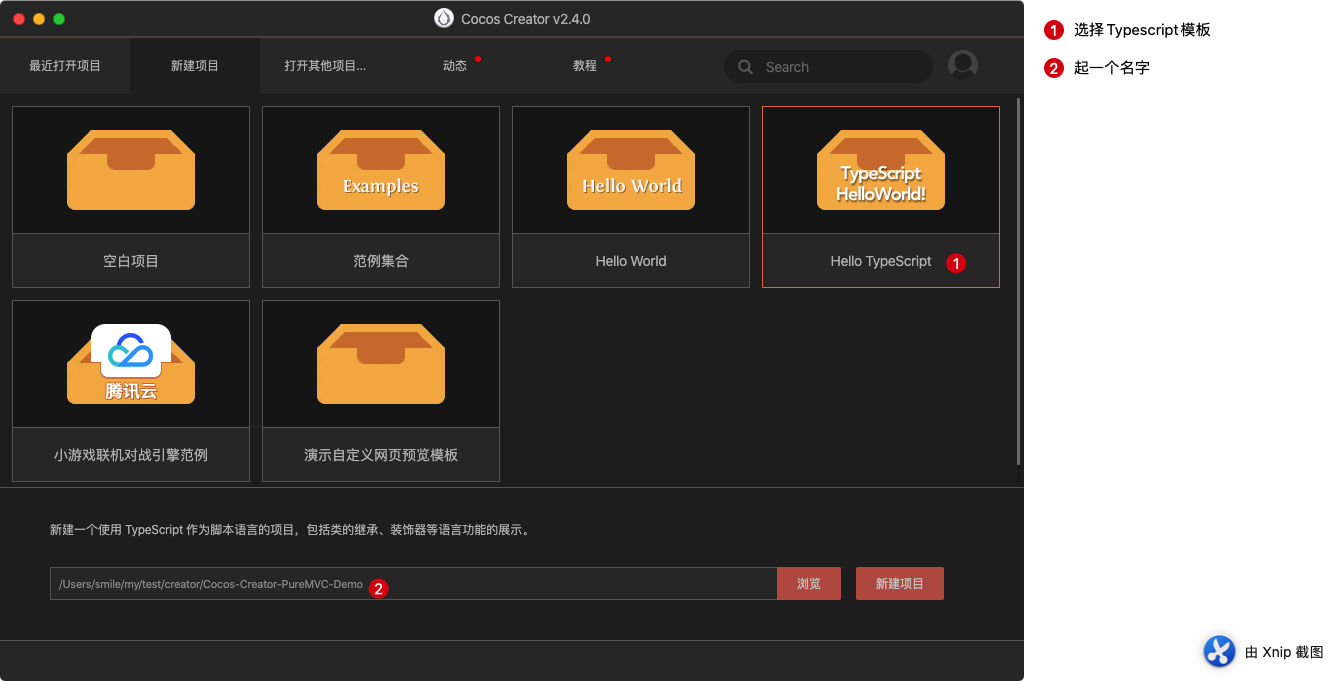Close the Cocos Creator window
This screenshot has width=1344, height=681.
19,19
